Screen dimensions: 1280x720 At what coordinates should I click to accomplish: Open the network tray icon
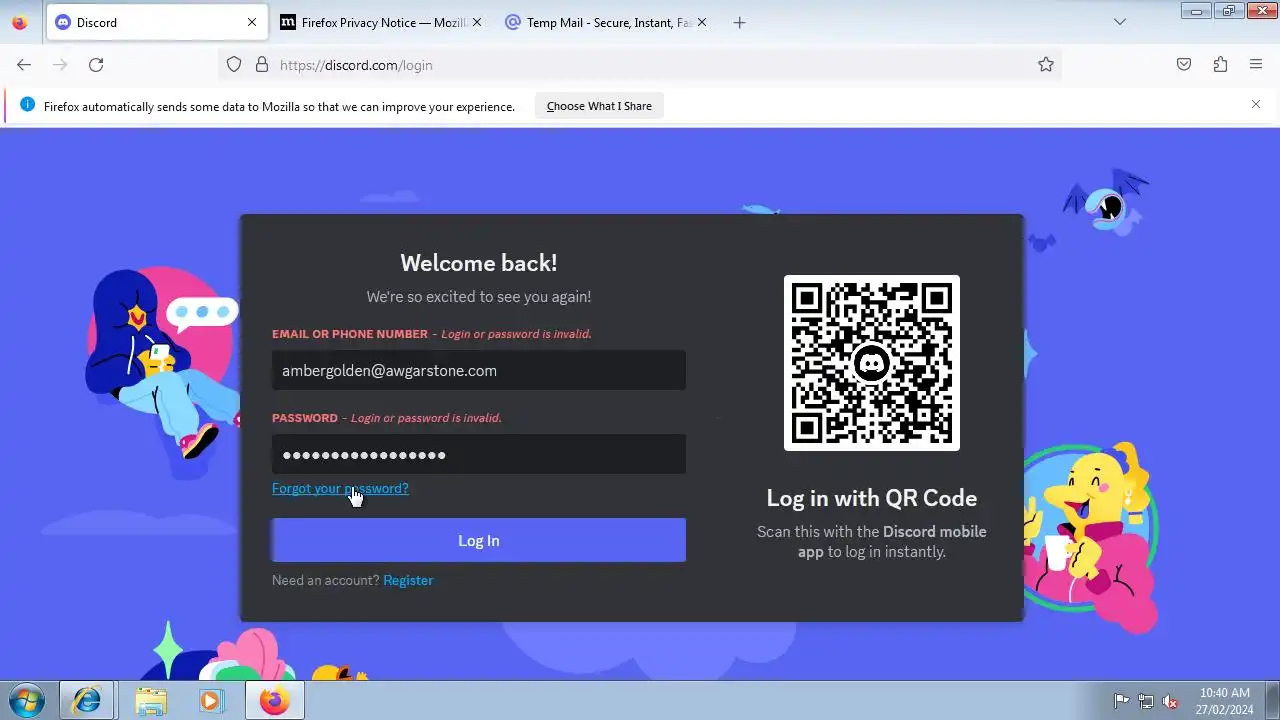[1146, 701]
